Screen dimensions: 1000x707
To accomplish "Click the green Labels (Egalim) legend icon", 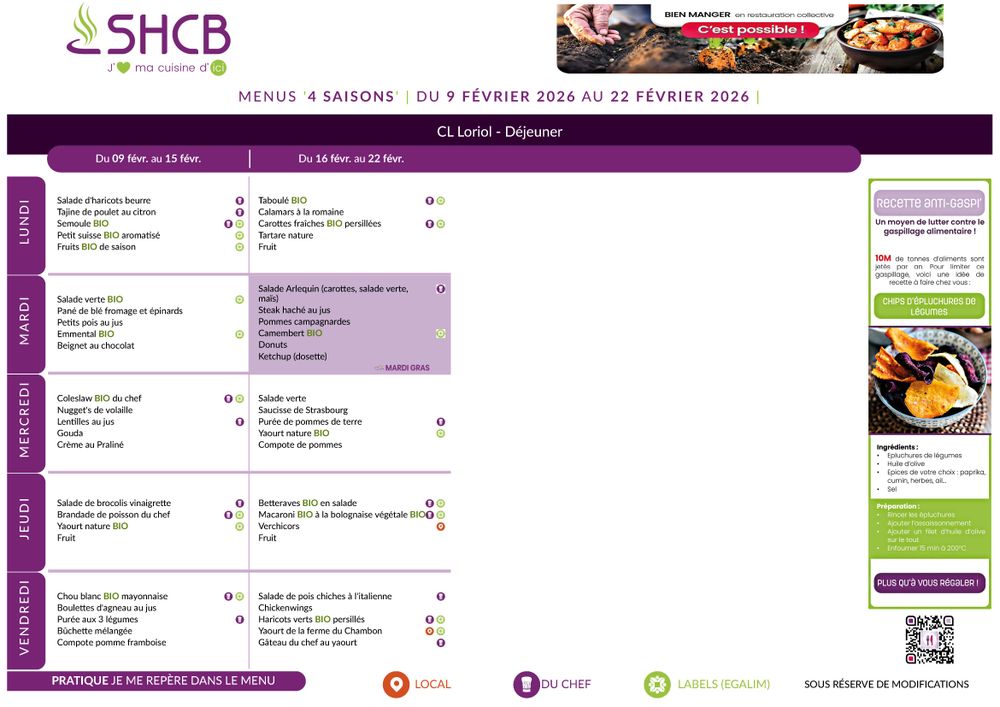I will click(657, 684).
